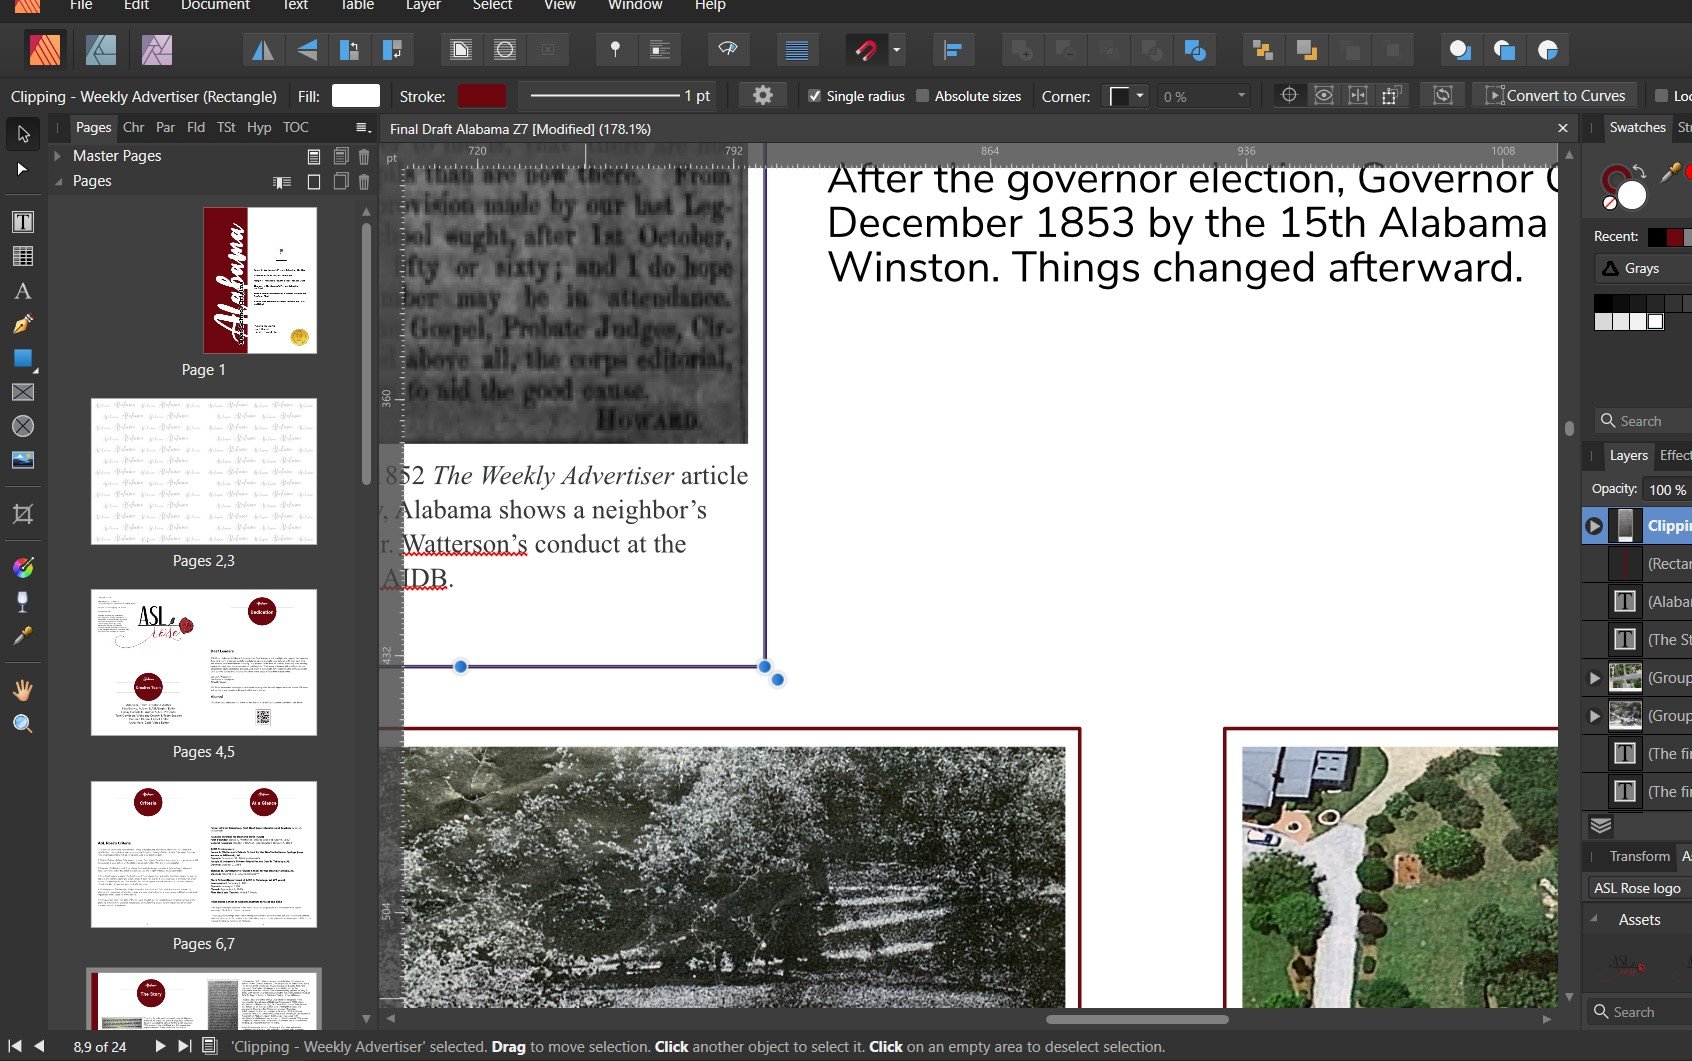Select the Artistic Text tool

pos(23,291)
